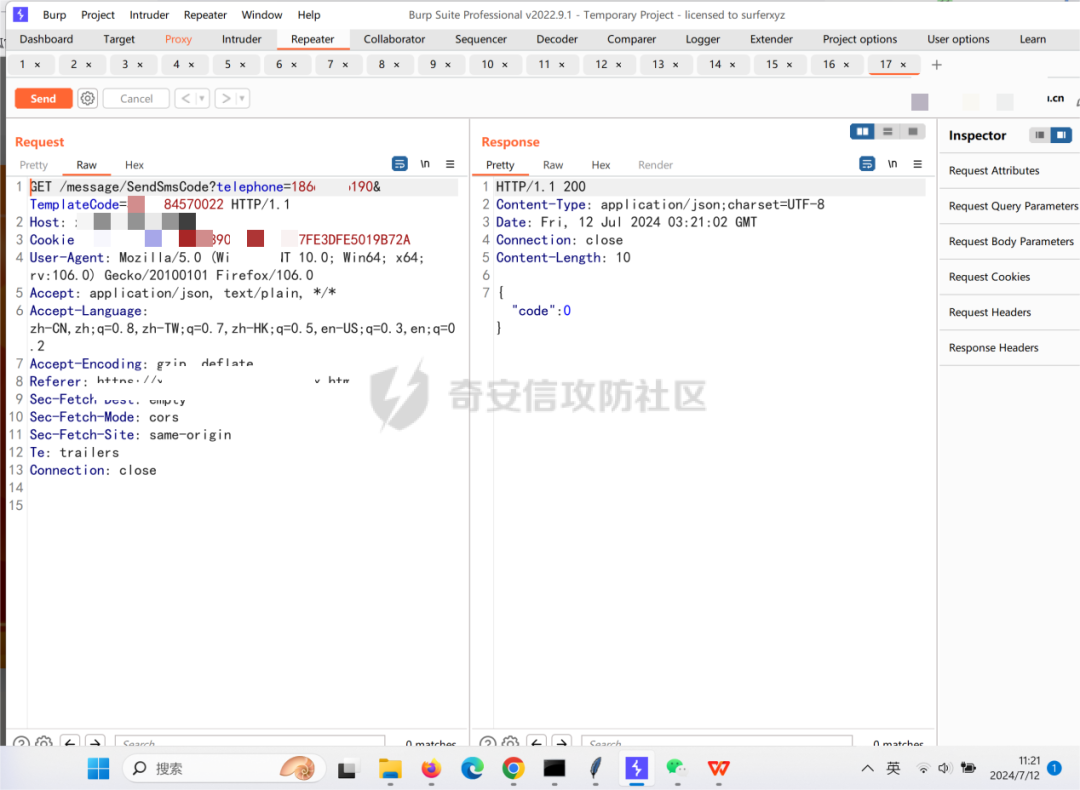Open the Burp menu

(54, 14)
